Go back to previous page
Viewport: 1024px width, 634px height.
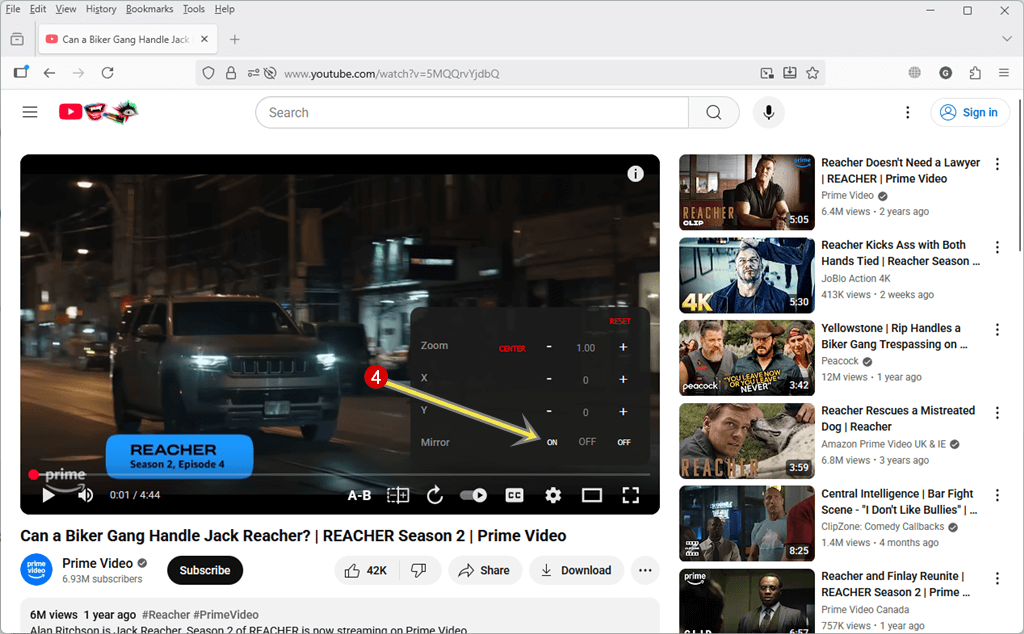pos(49,72)
